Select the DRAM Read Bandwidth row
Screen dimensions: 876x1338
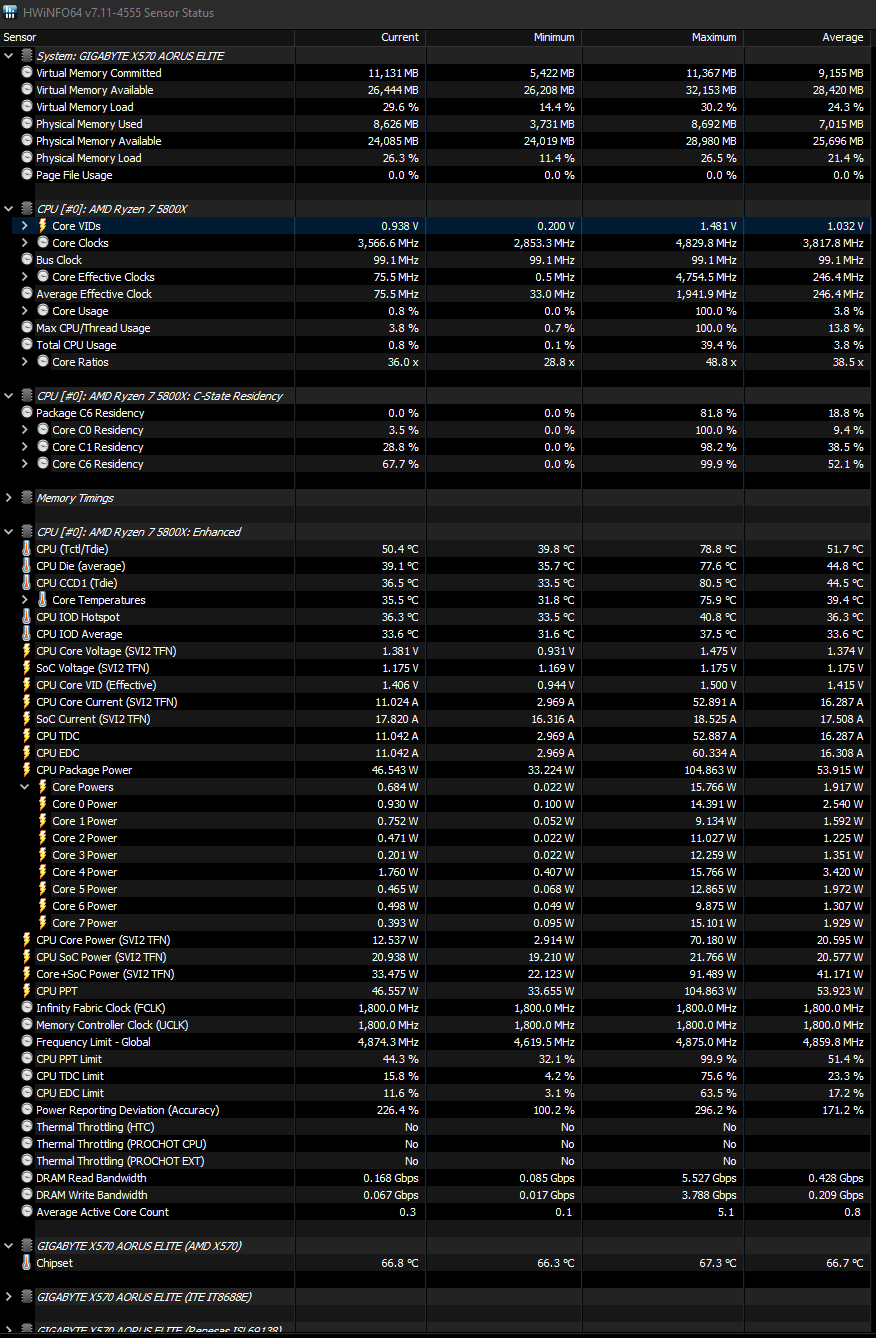click(x=435, y=1178)
